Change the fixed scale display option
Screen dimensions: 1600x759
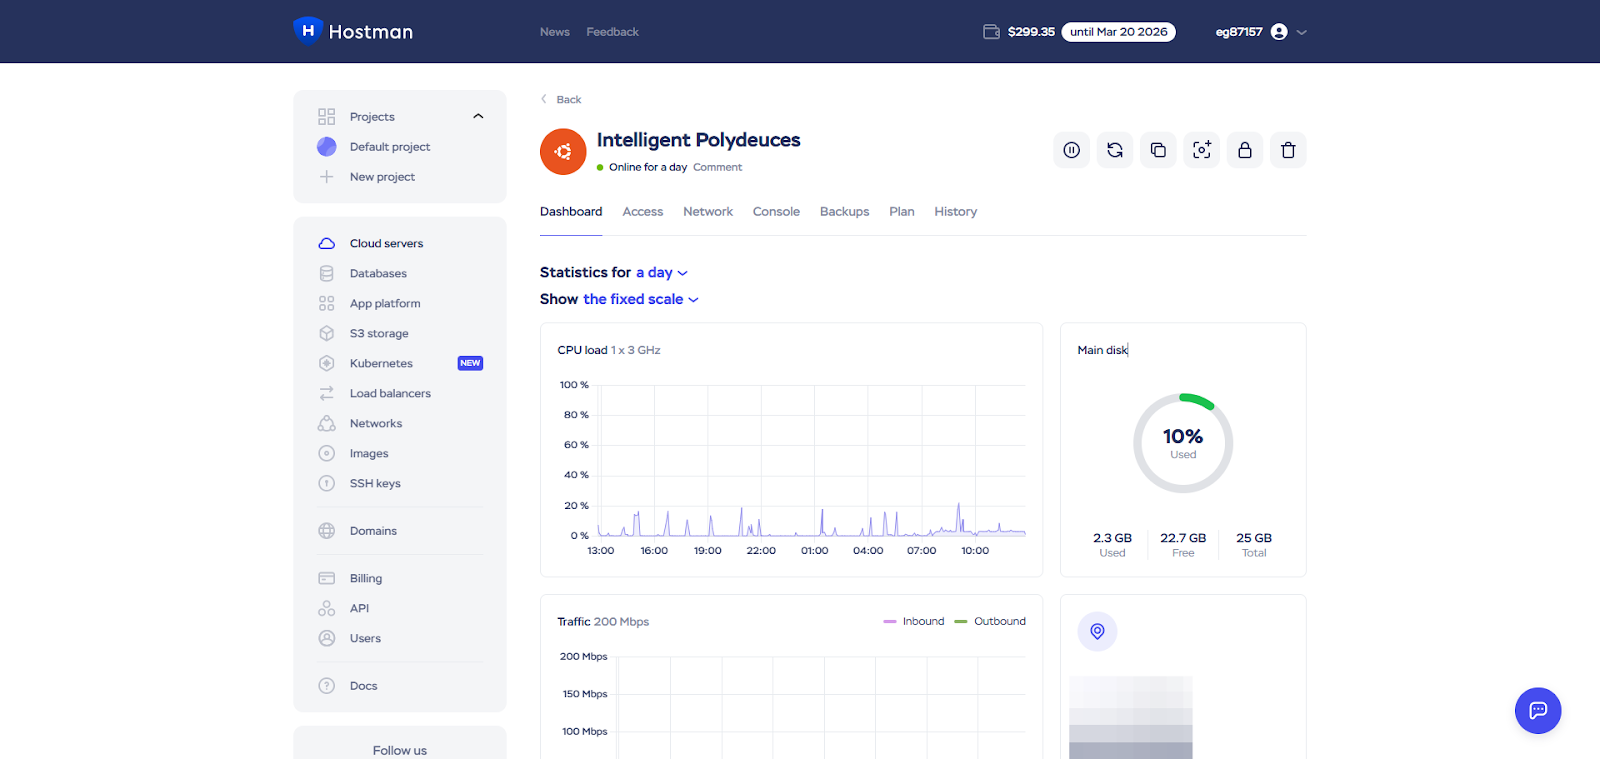640,300
